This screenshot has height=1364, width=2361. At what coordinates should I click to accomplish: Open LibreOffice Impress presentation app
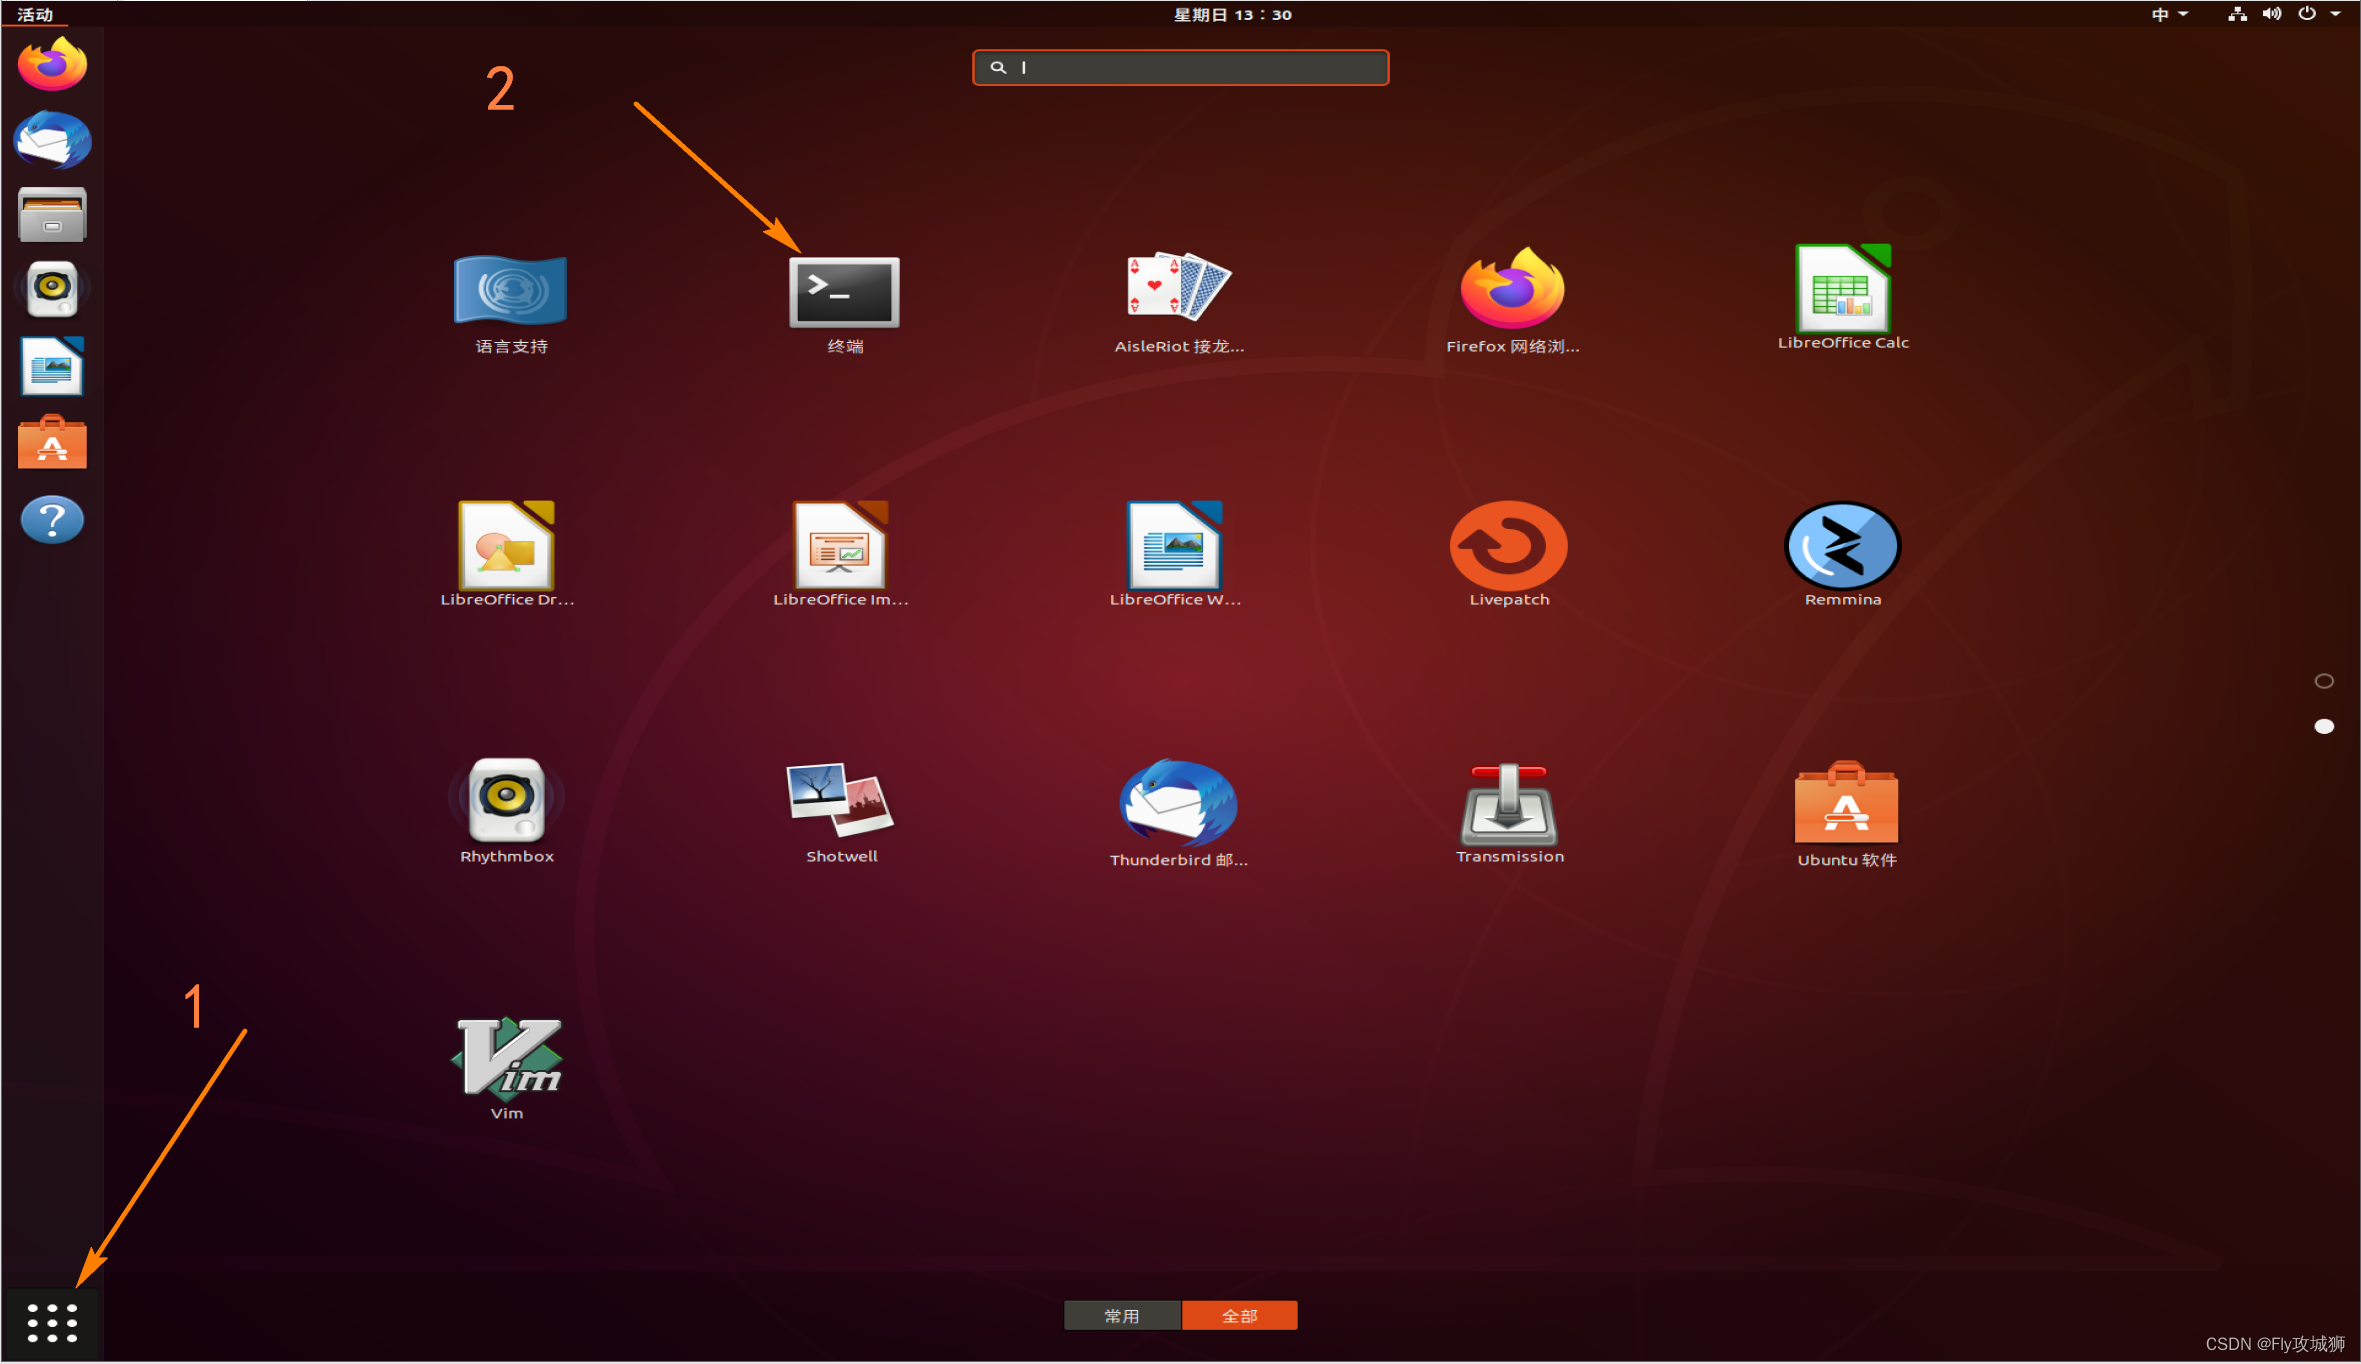840,547
